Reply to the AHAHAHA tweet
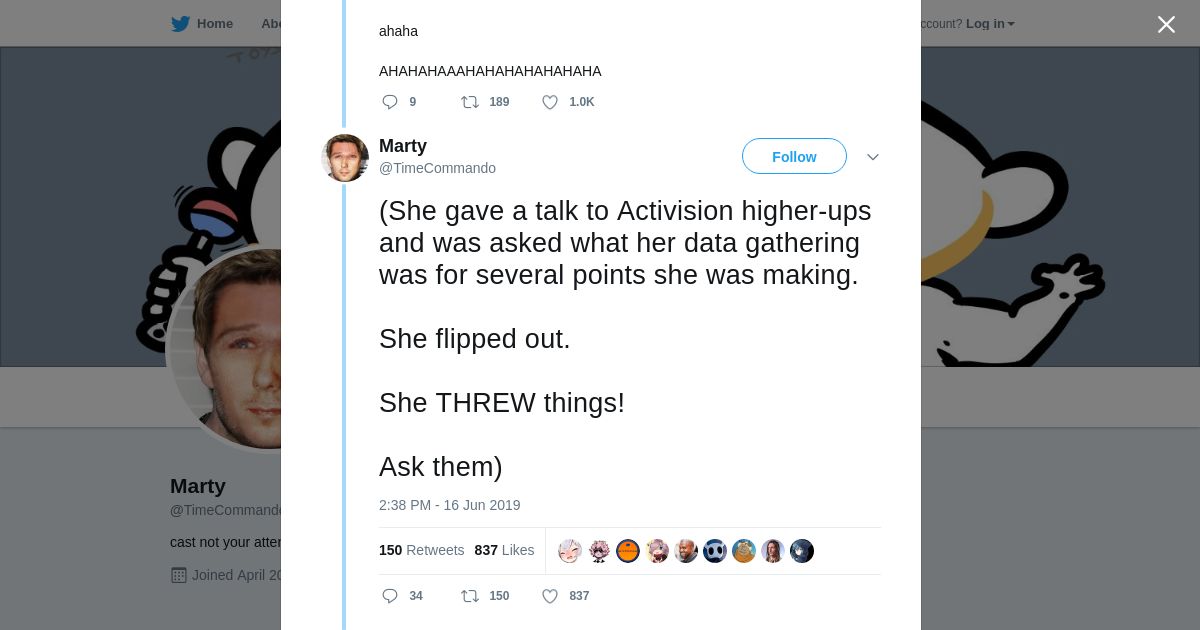 point(390,102)
